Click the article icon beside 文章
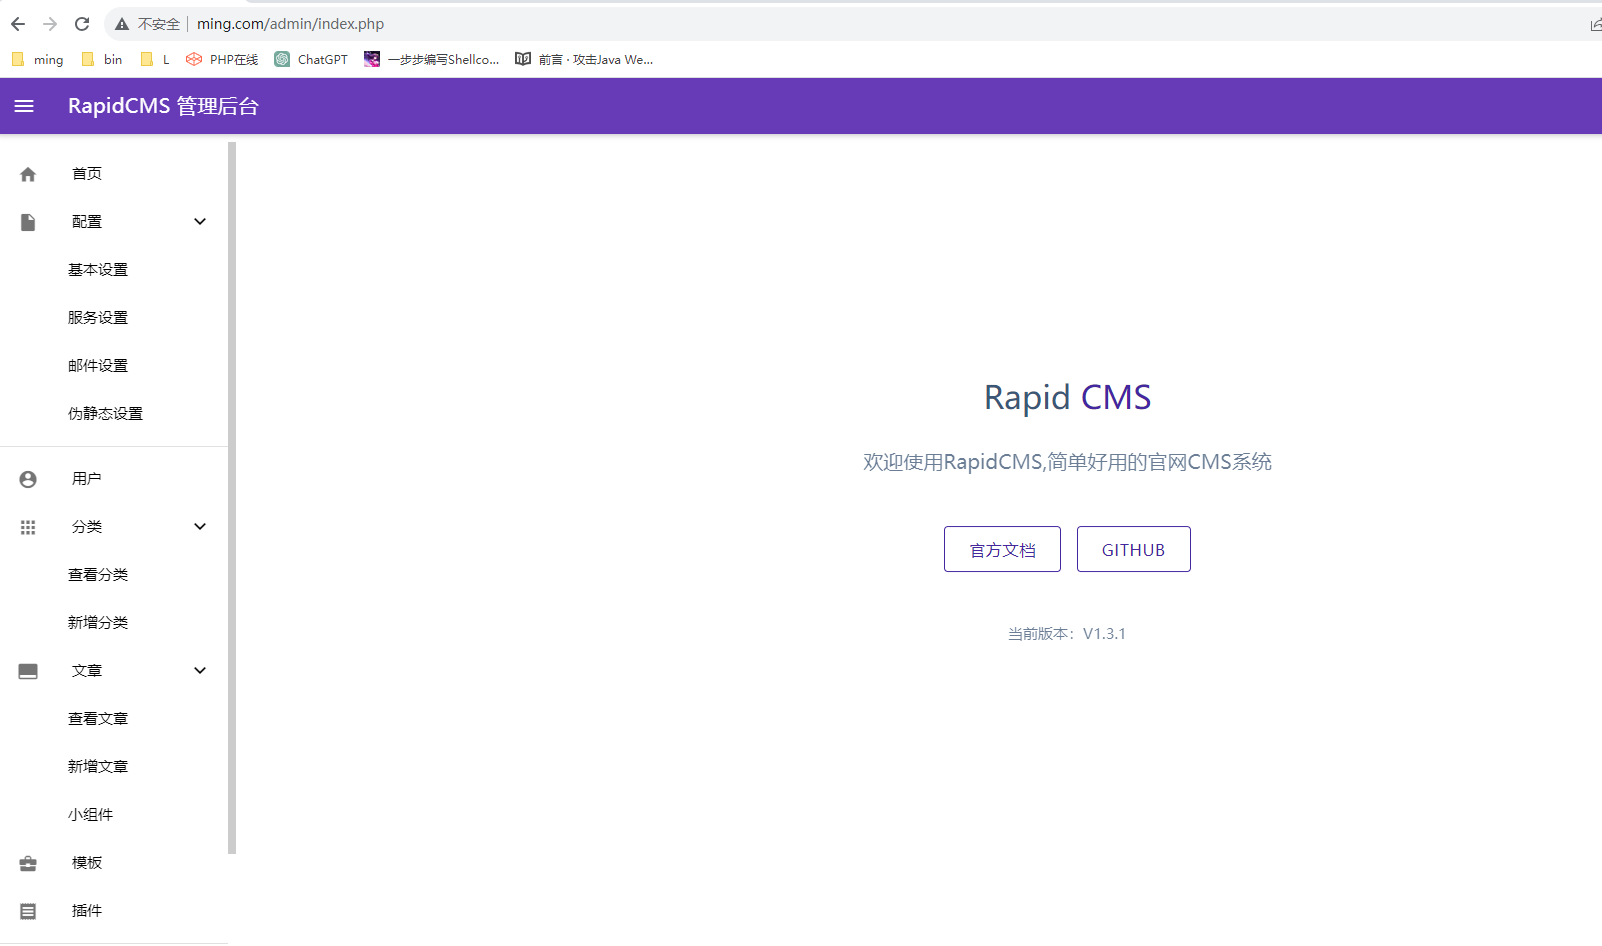Image resolution: width=1602 pixels, height=946 pixels. [x=28, y=671]
